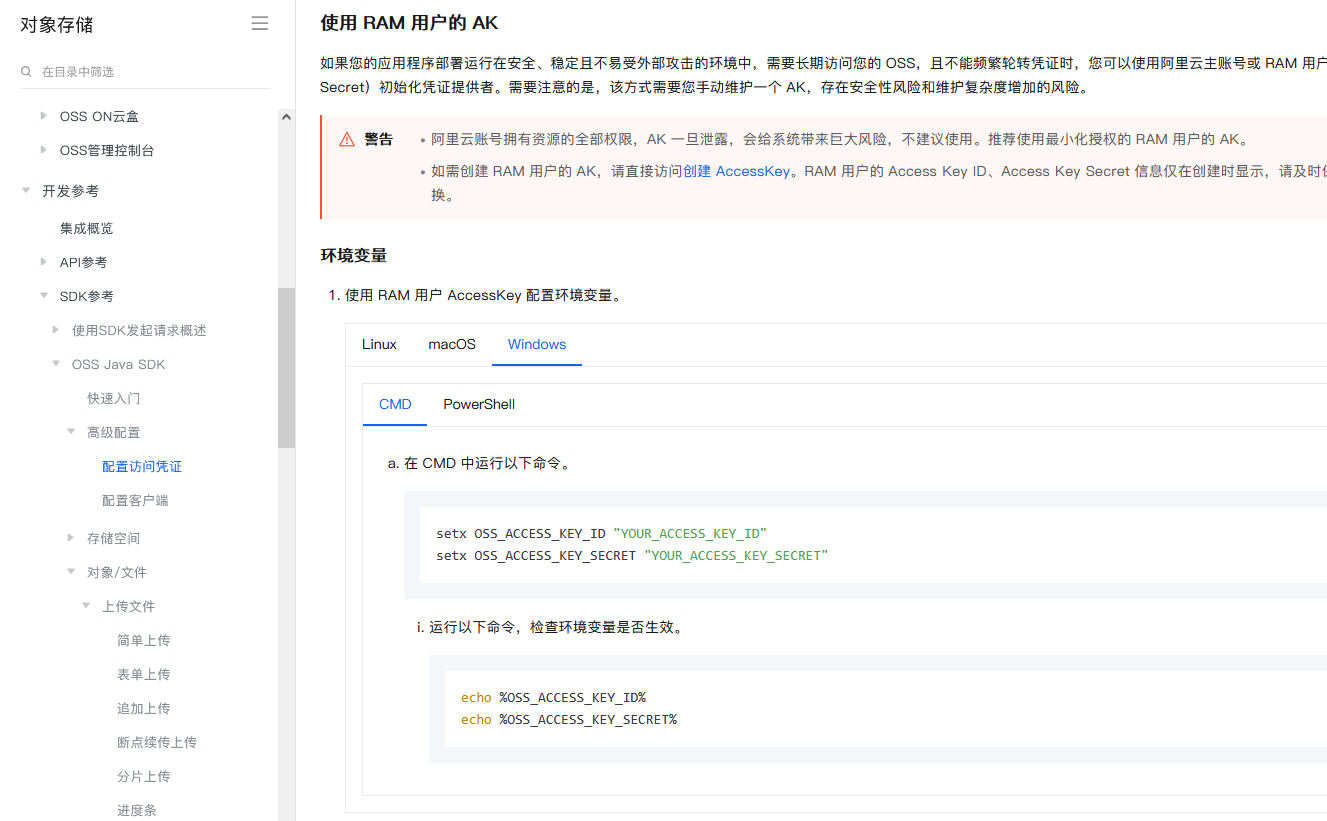Follow the 创建 AccessKey link

[x=736, y=171]
